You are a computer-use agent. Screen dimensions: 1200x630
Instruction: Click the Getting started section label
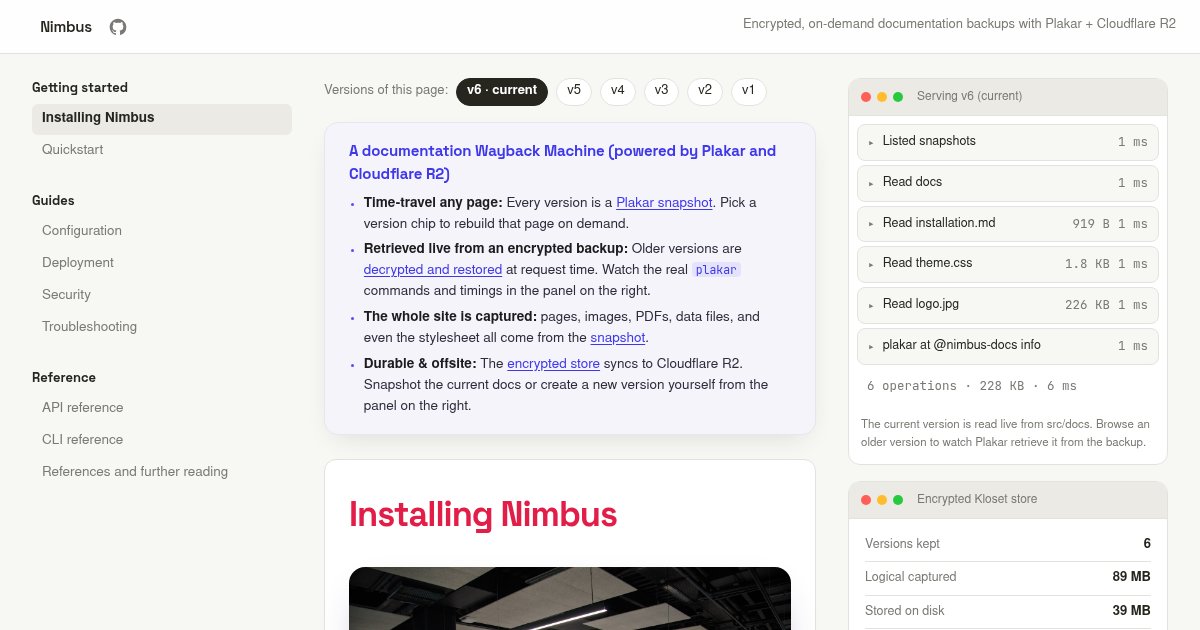click(x=80, y=88)
